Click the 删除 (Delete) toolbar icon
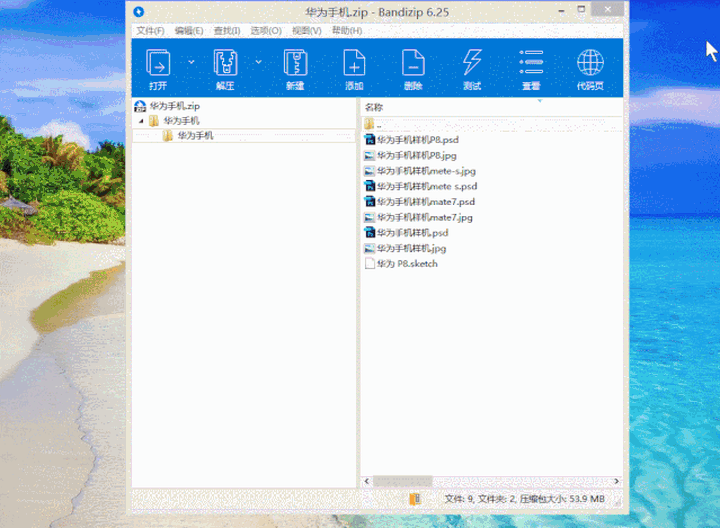Image resolution: width=720 pixels, height=528 pixels. (413, 62)
